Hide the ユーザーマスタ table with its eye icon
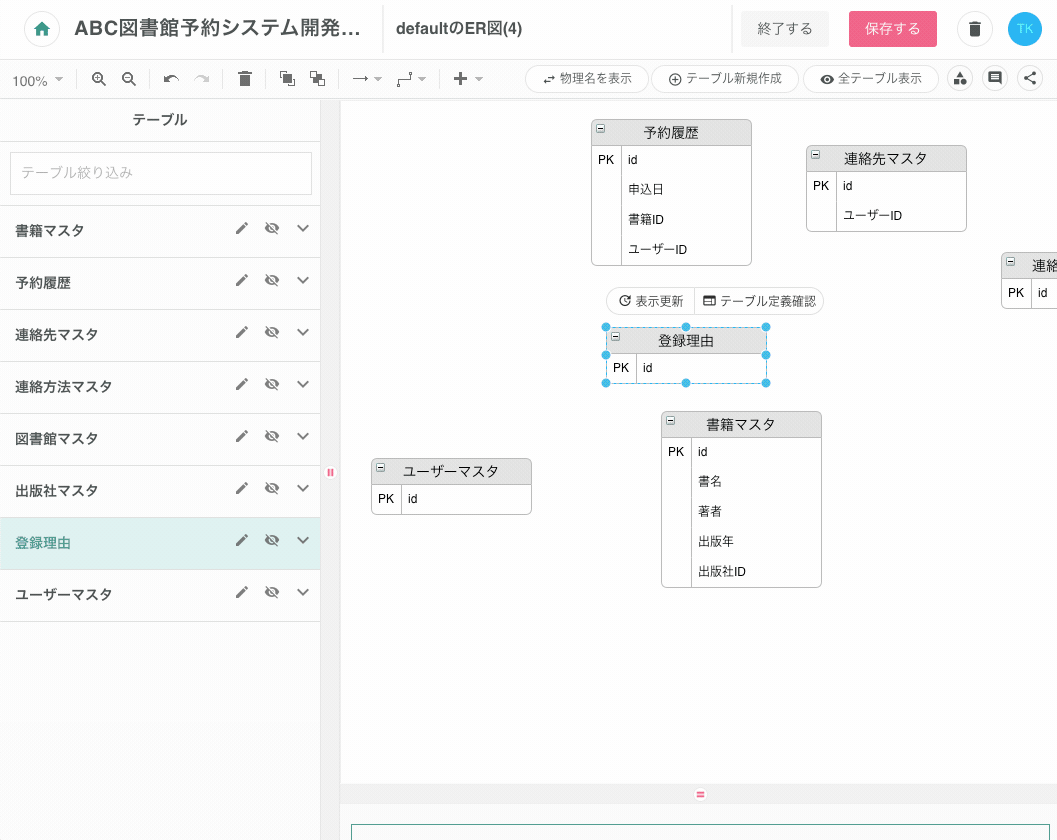The image size is (1057, 840). [271, 592]
